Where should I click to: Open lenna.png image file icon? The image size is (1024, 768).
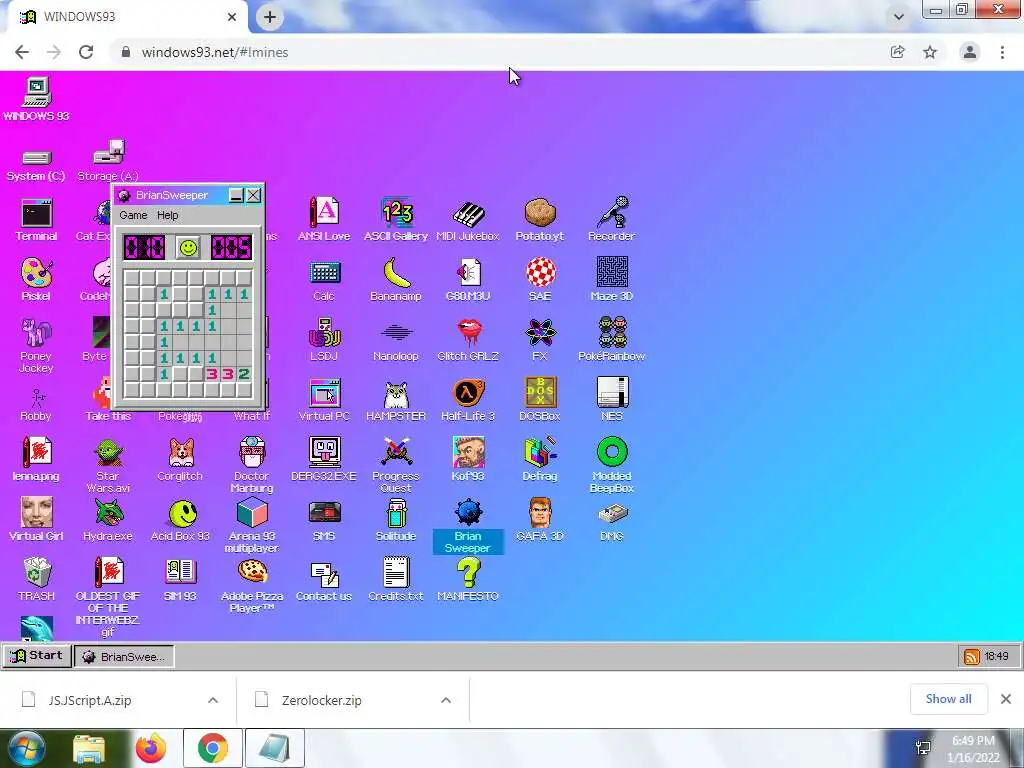37,453
